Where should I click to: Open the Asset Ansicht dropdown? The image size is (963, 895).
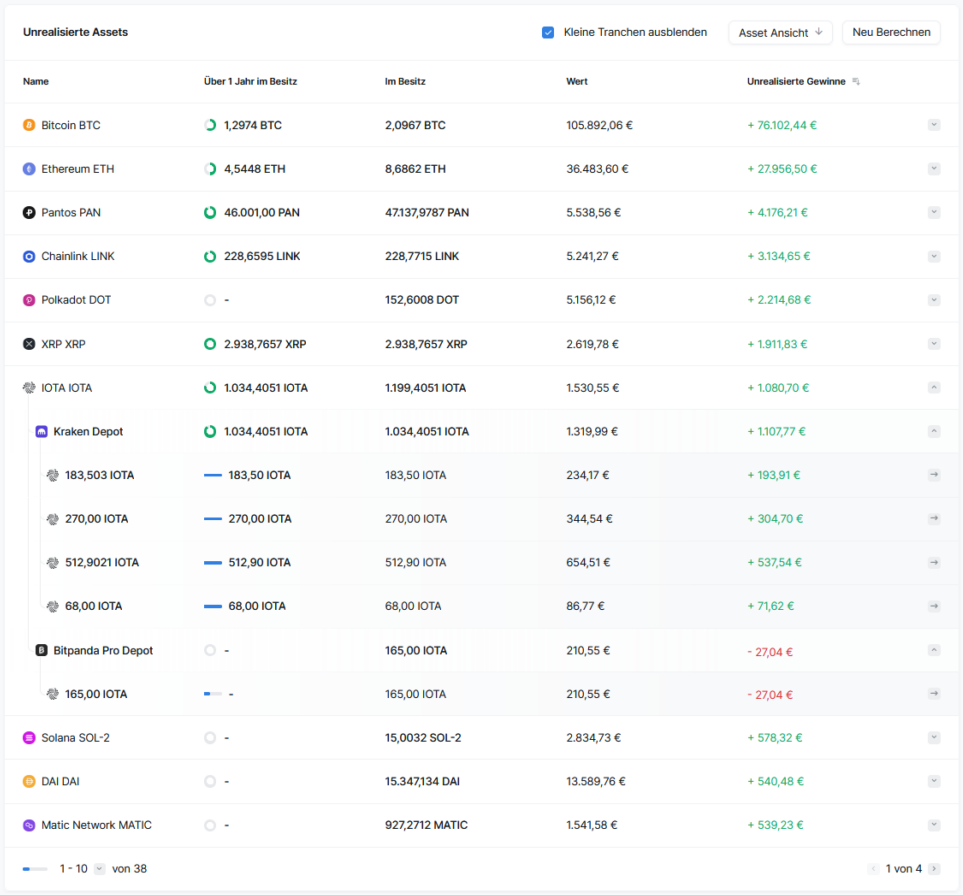pyautogui.click(x=780, y=33)
